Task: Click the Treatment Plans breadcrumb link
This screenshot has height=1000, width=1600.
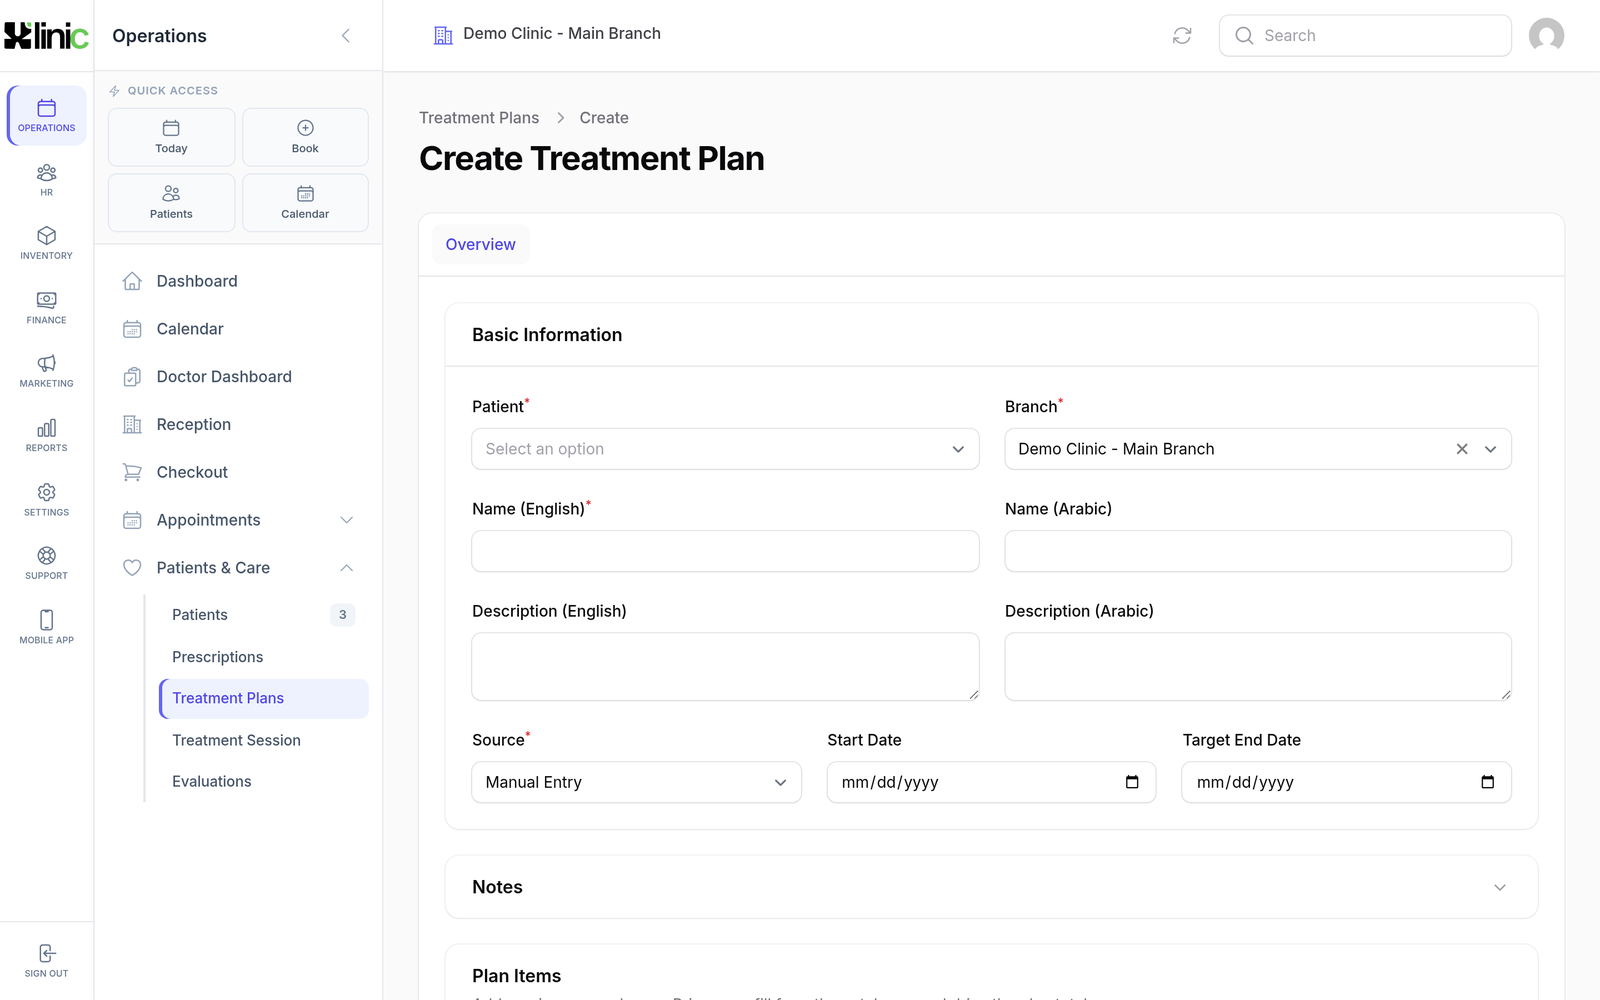Action: (479, 118)
